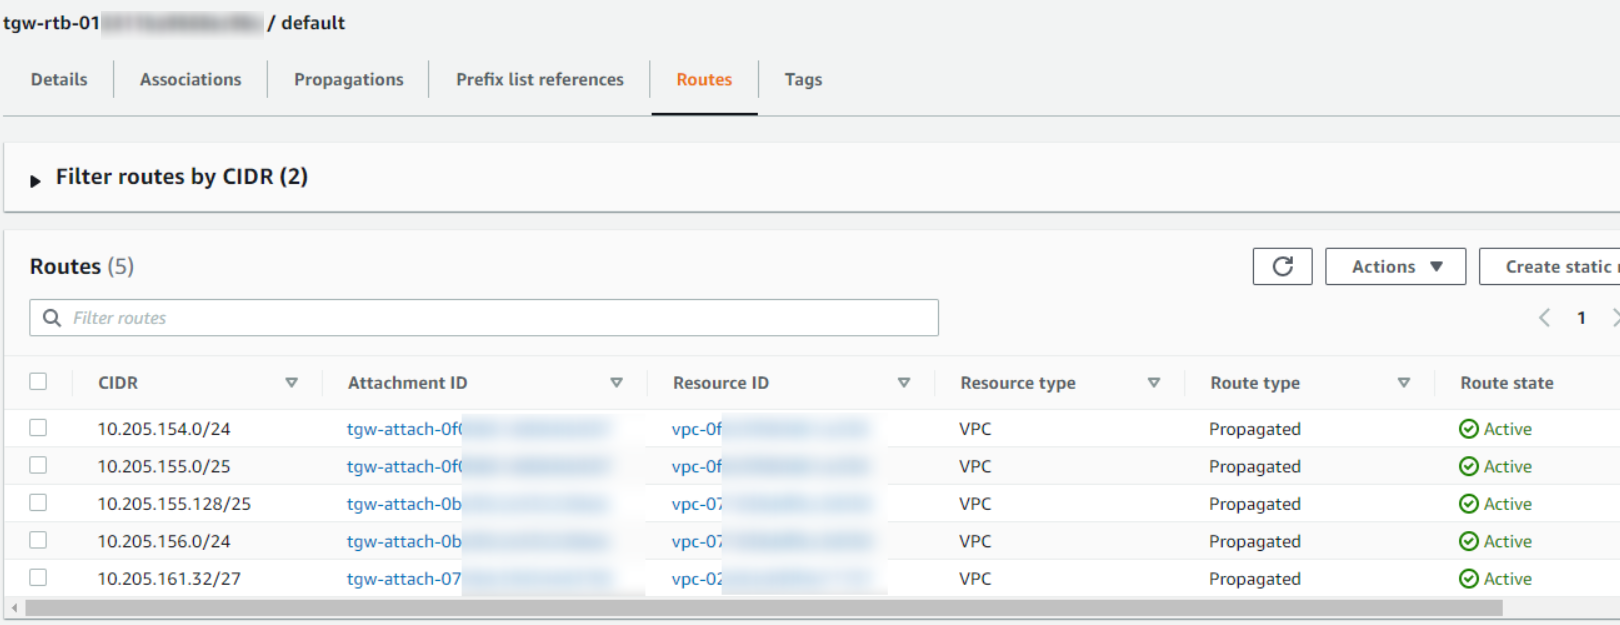The width and height of the screenshot is (1620, 625).
Task: Check the box for route 10.205.161.32/27
Action: (38, 578)
